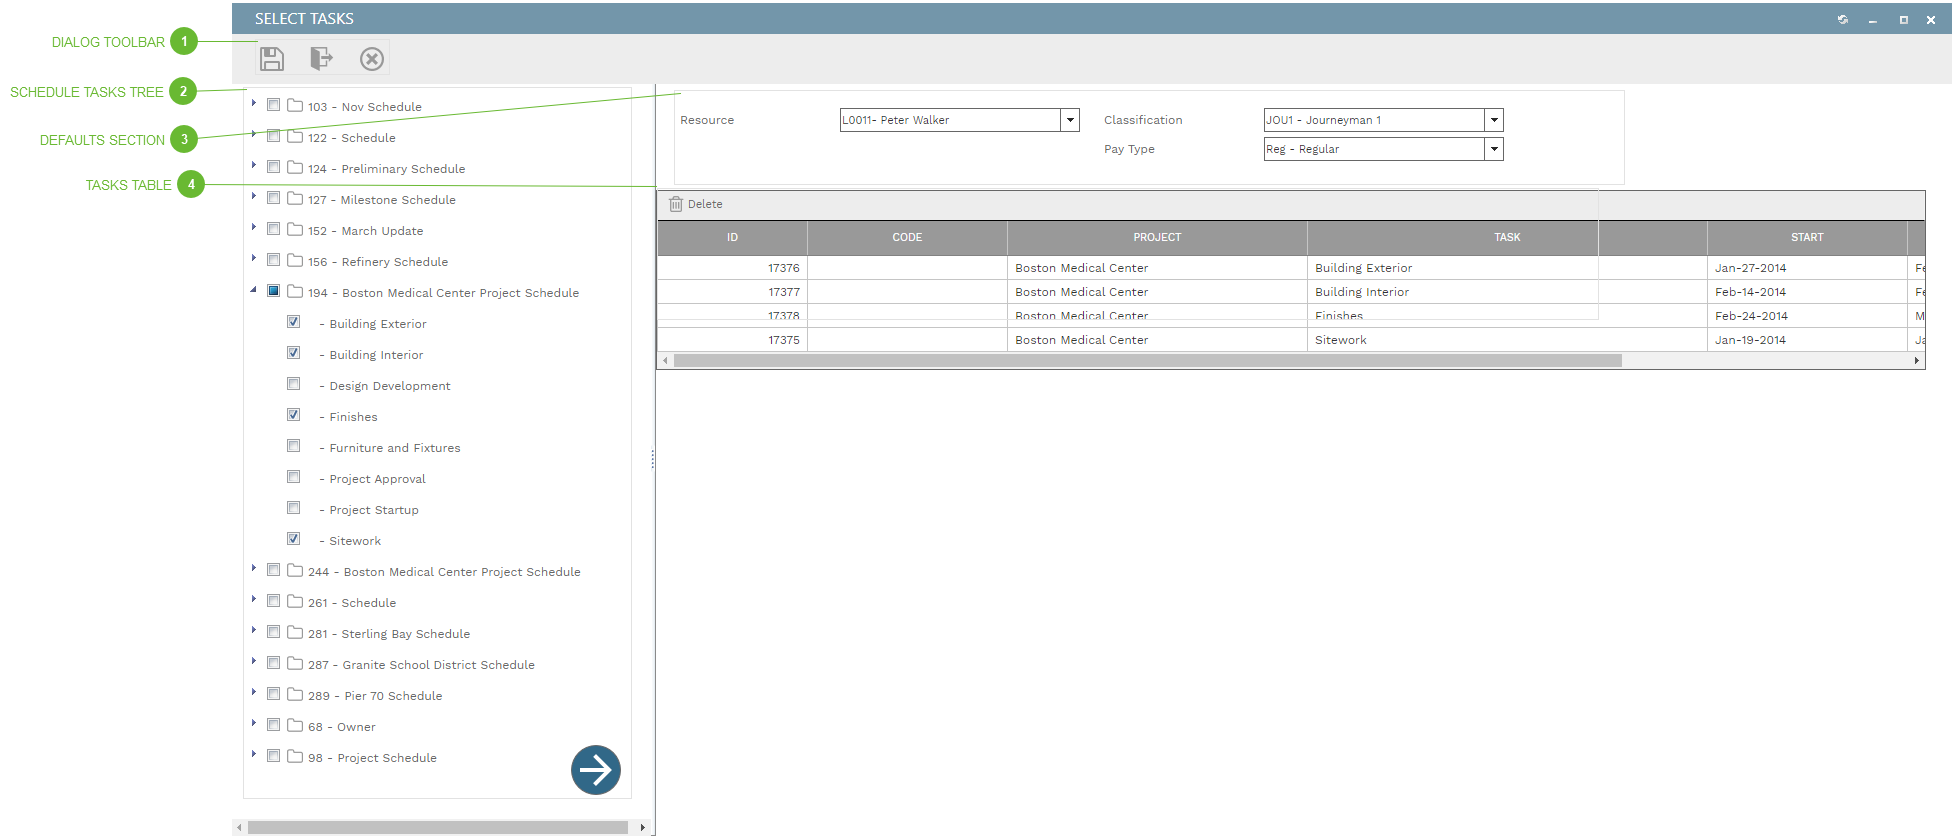Sort by the ID column header
This screenshot has height=839, width=1955.
click(x=732, y=238)
